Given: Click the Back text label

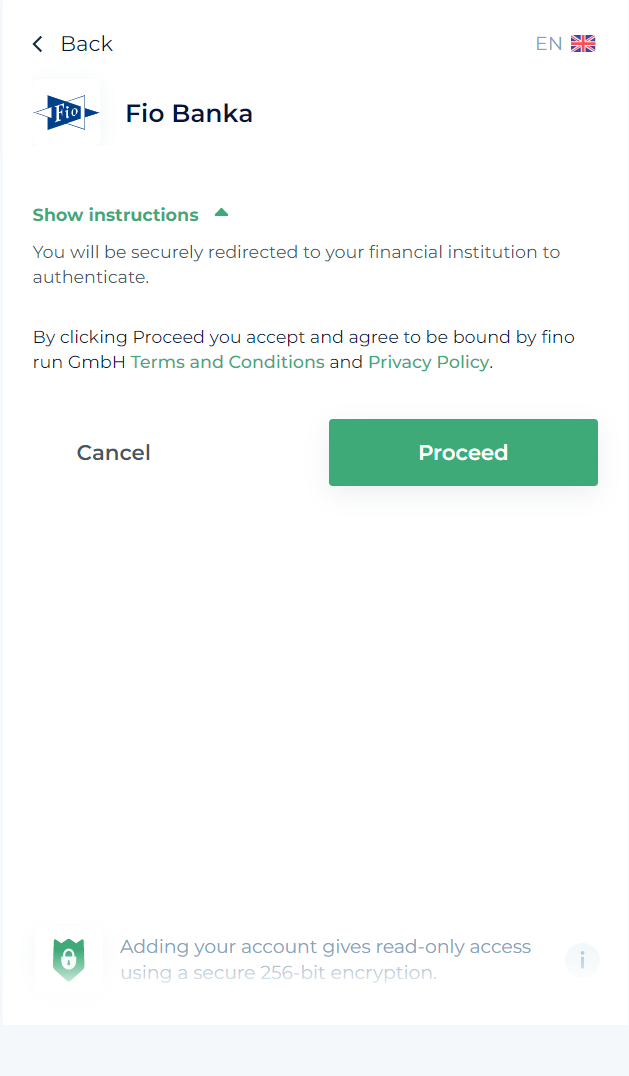Looking at the screenshot, I should coord(87,44).
